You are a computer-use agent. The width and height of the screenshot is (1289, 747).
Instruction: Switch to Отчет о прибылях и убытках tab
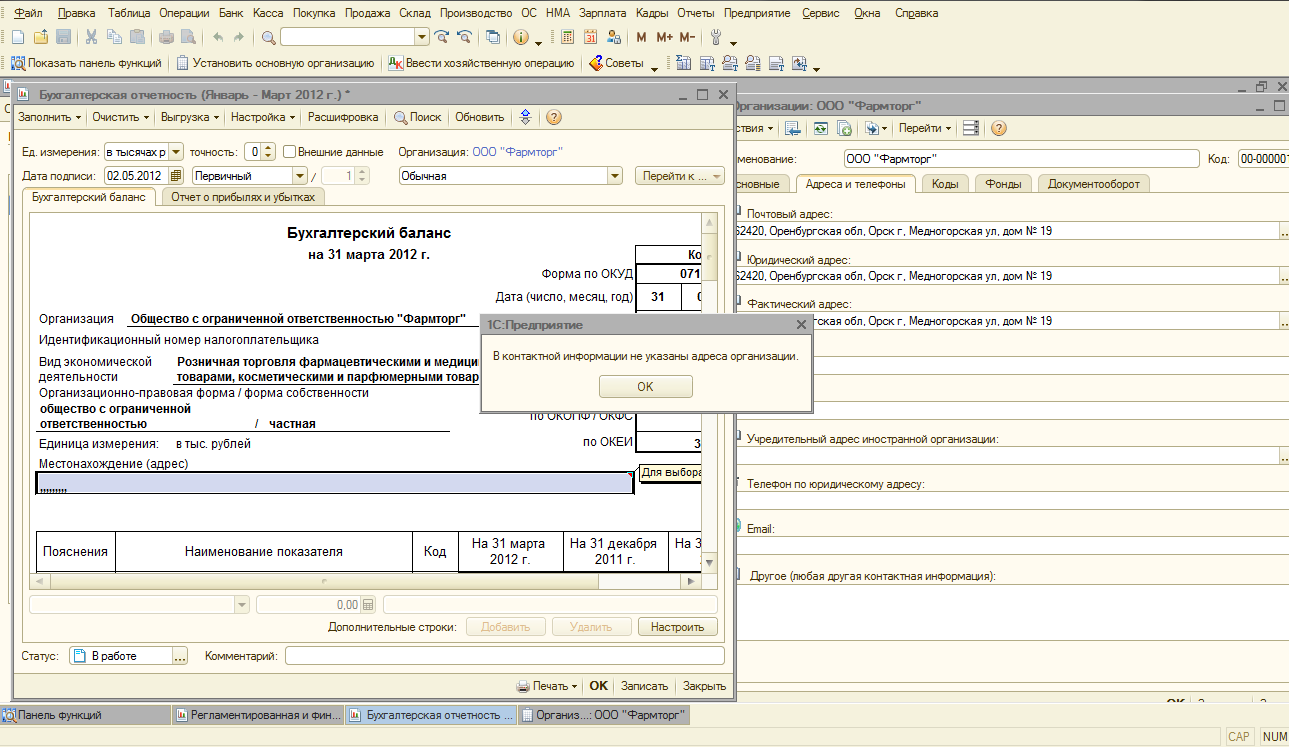point(242,197)
